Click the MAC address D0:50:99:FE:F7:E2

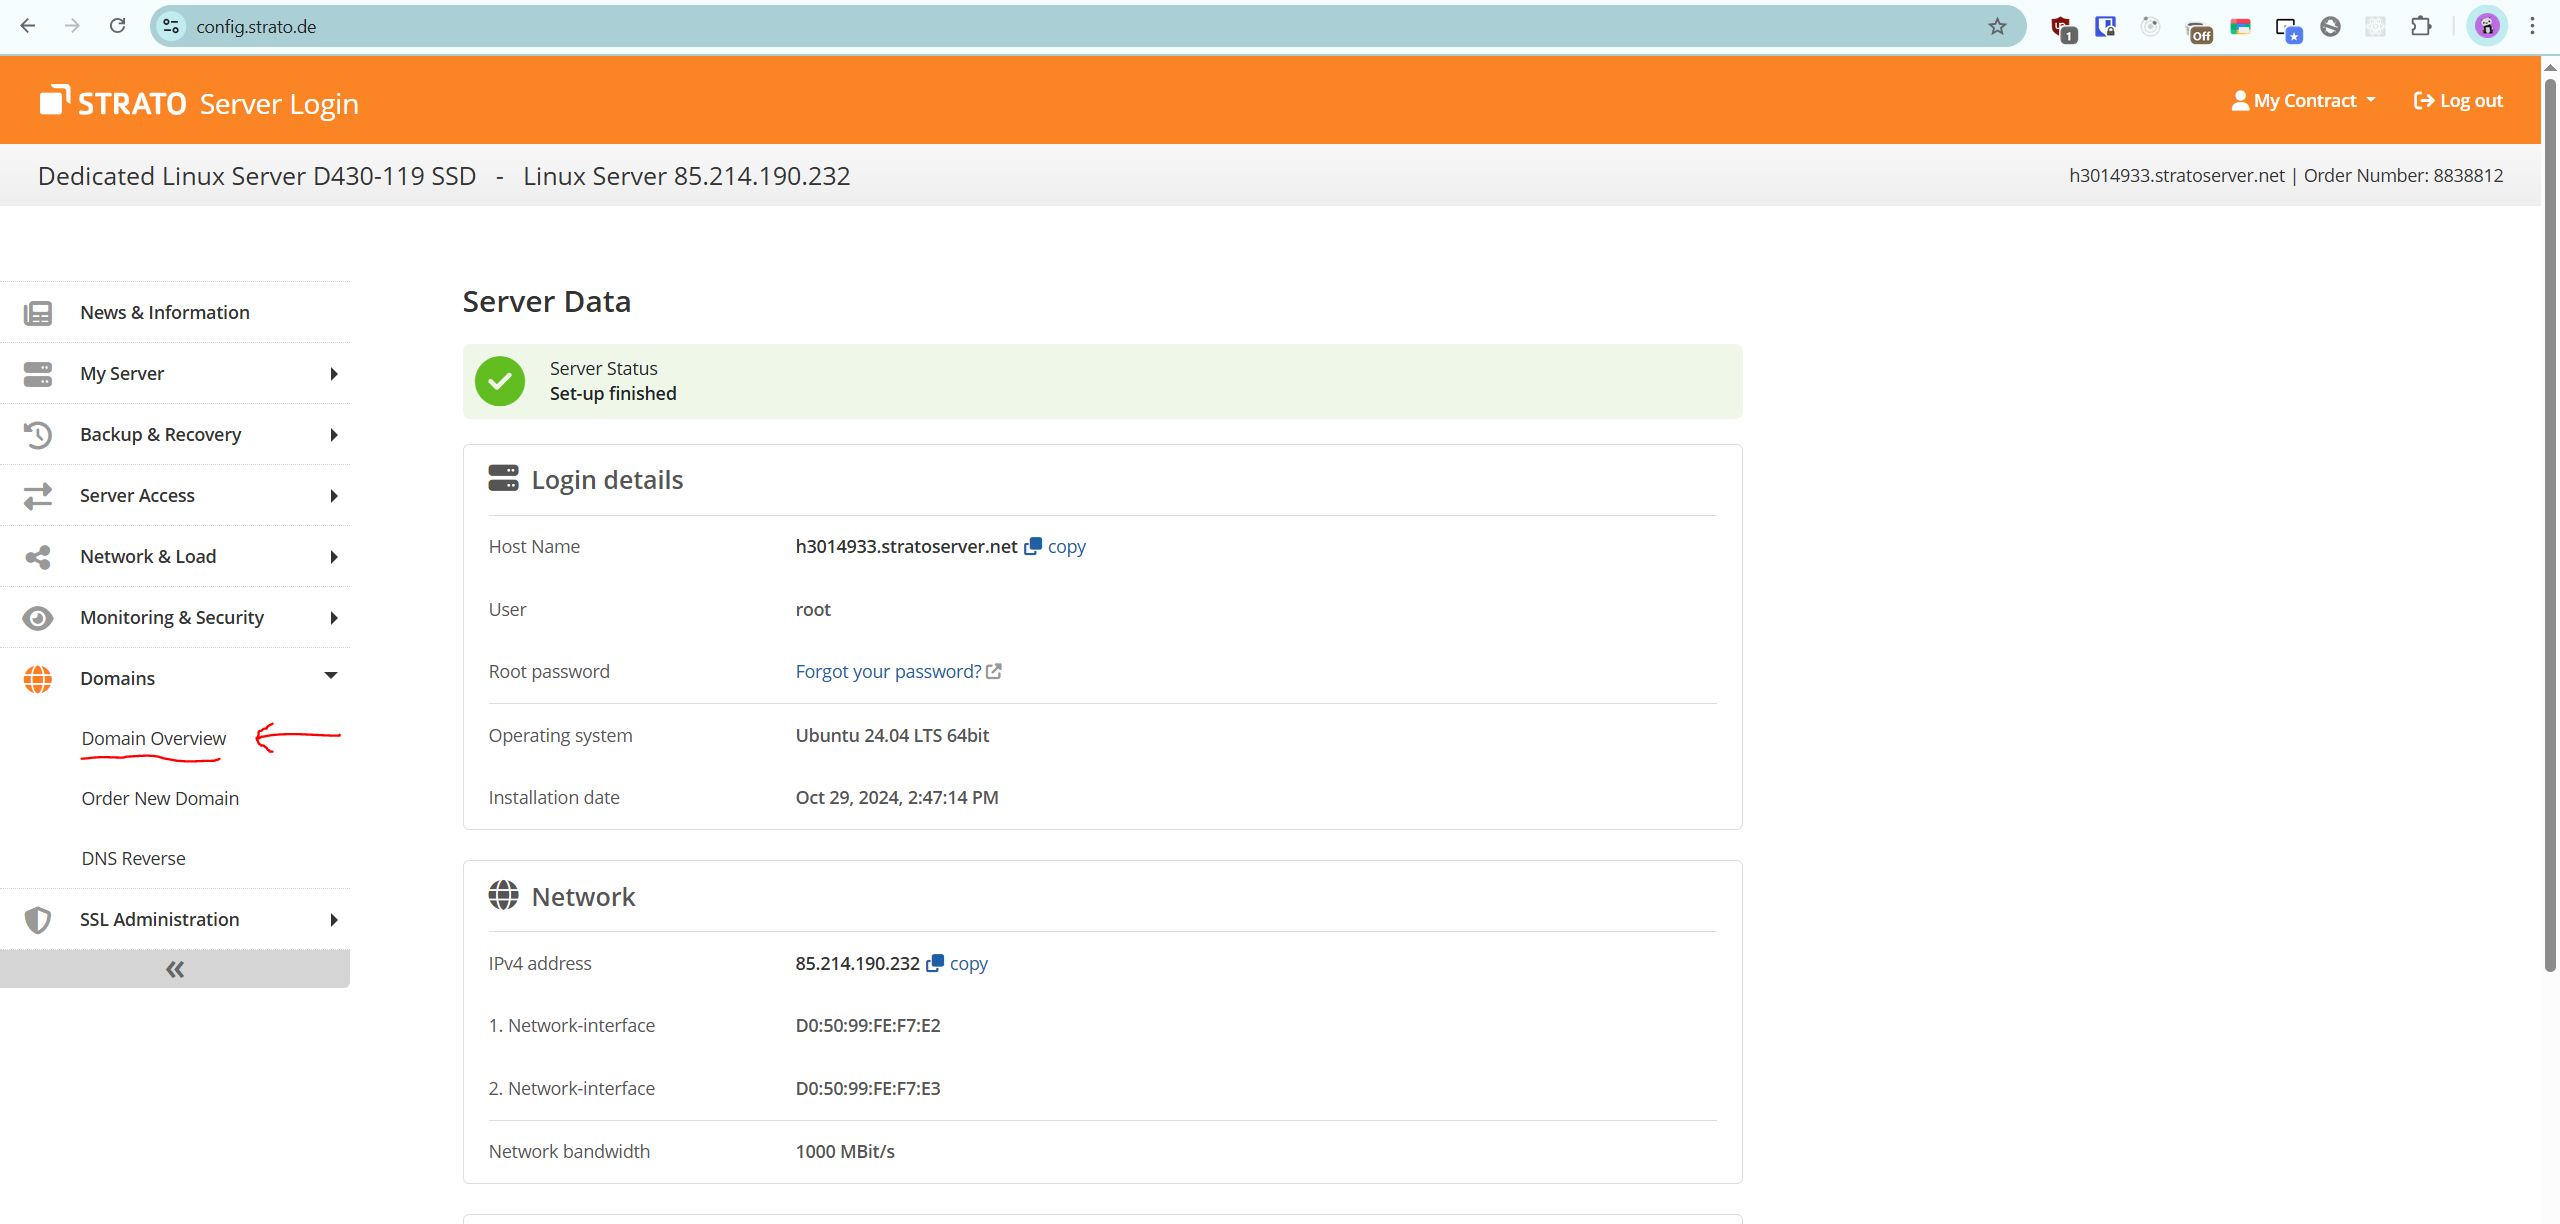click(868, 1026)
